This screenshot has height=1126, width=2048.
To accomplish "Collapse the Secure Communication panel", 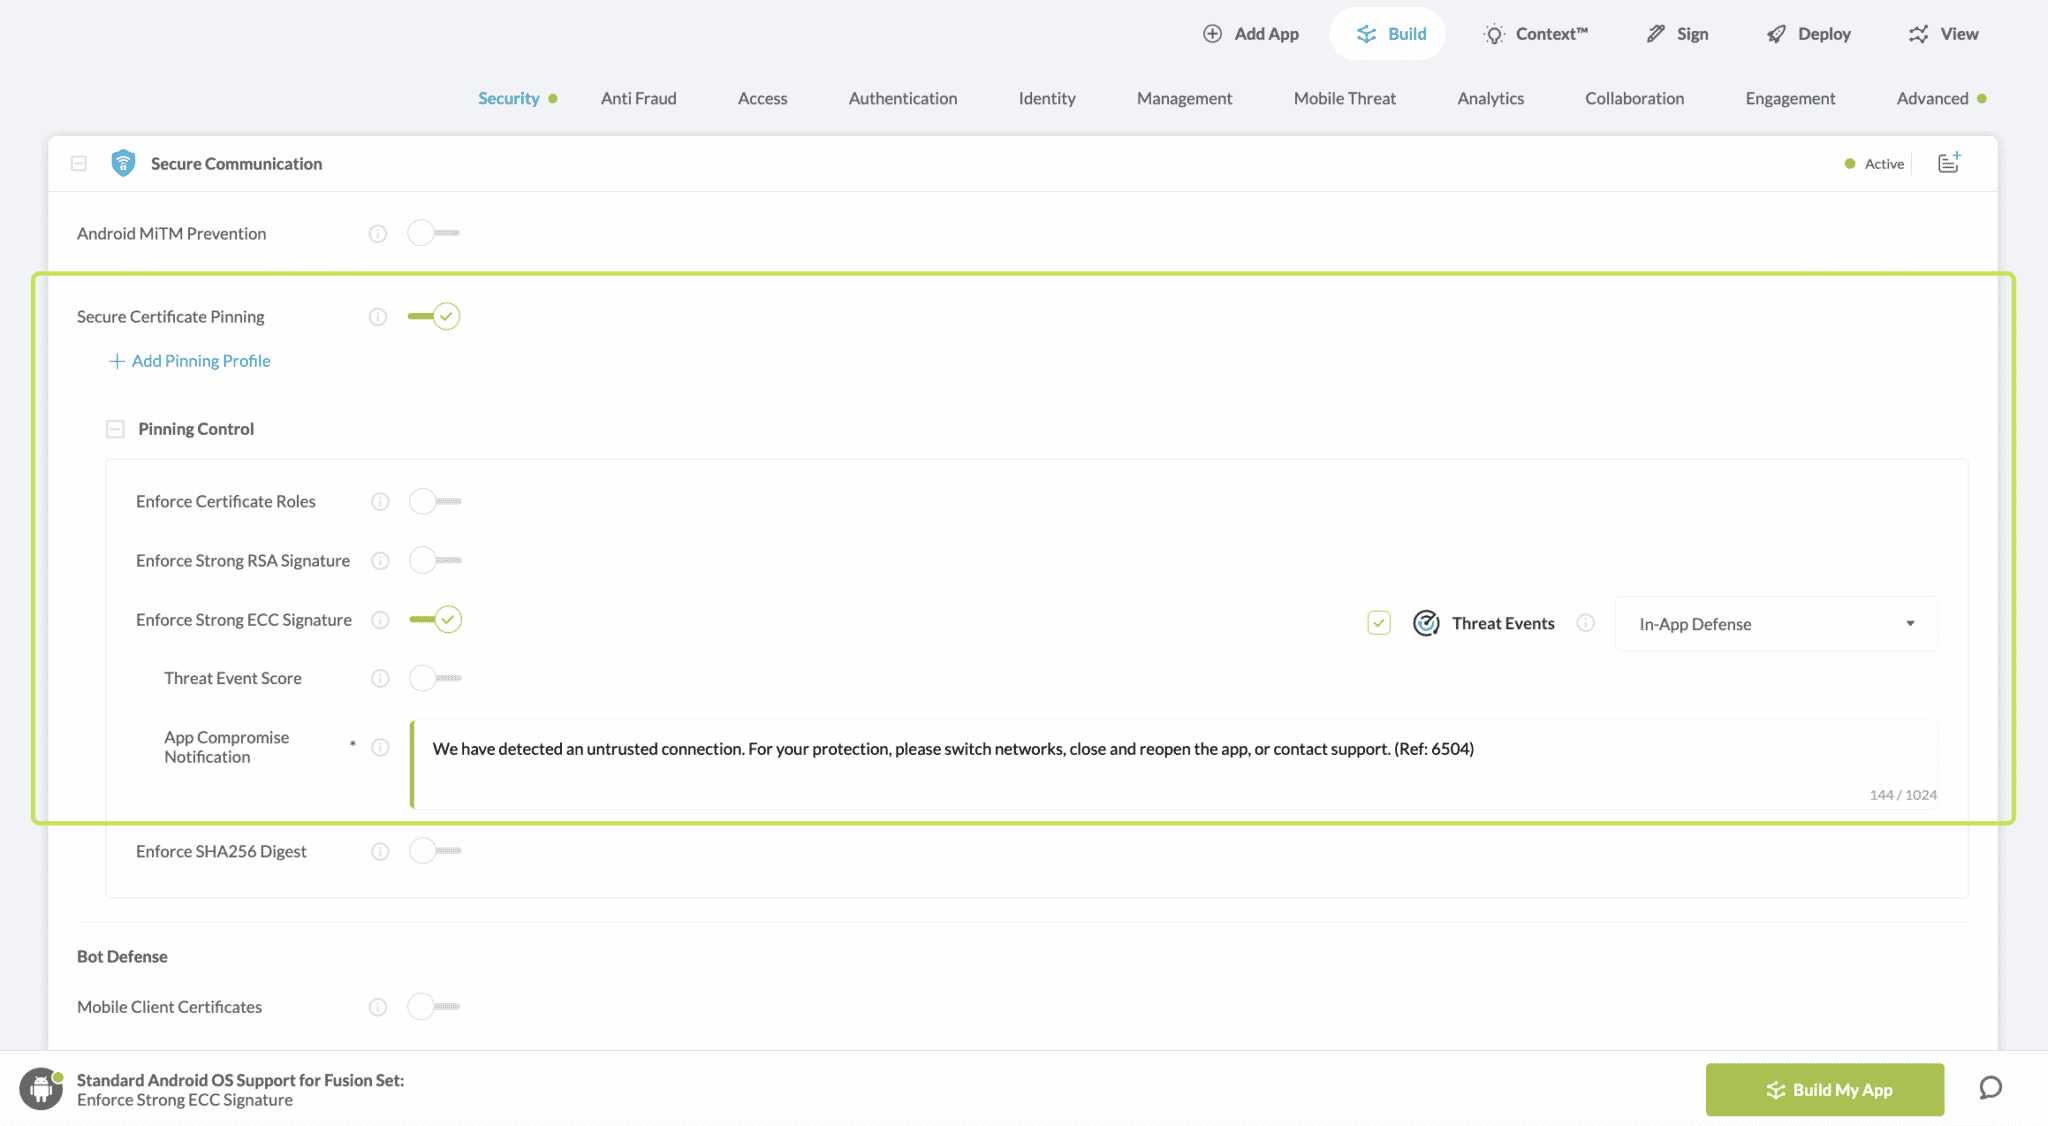I will 79,163.
